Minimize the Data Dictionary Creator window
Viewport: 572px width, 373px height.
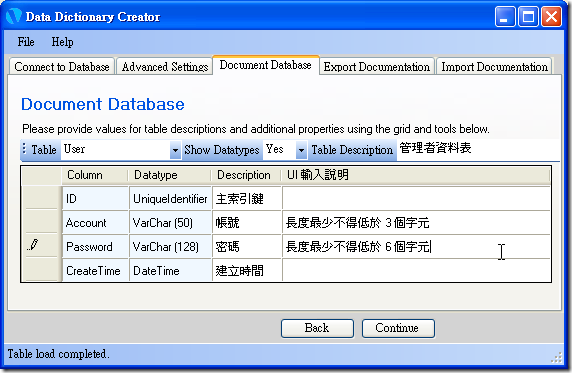(x=505, y=17)
